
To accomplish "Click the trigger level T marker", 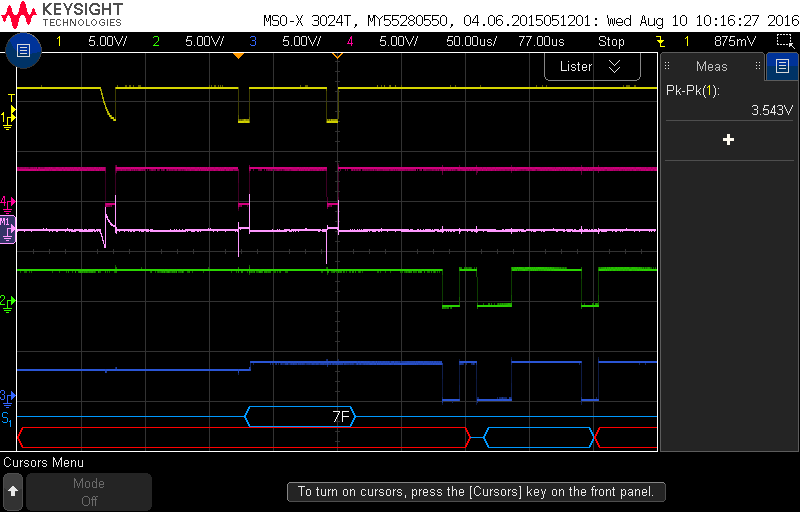I will (x=12, y=98).
